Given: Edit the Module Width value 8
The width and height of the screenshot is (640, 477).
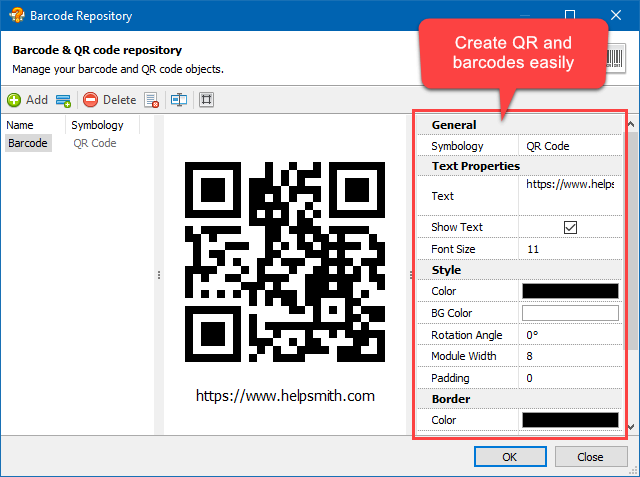Looking at the screenshot, I should point(570,356).
